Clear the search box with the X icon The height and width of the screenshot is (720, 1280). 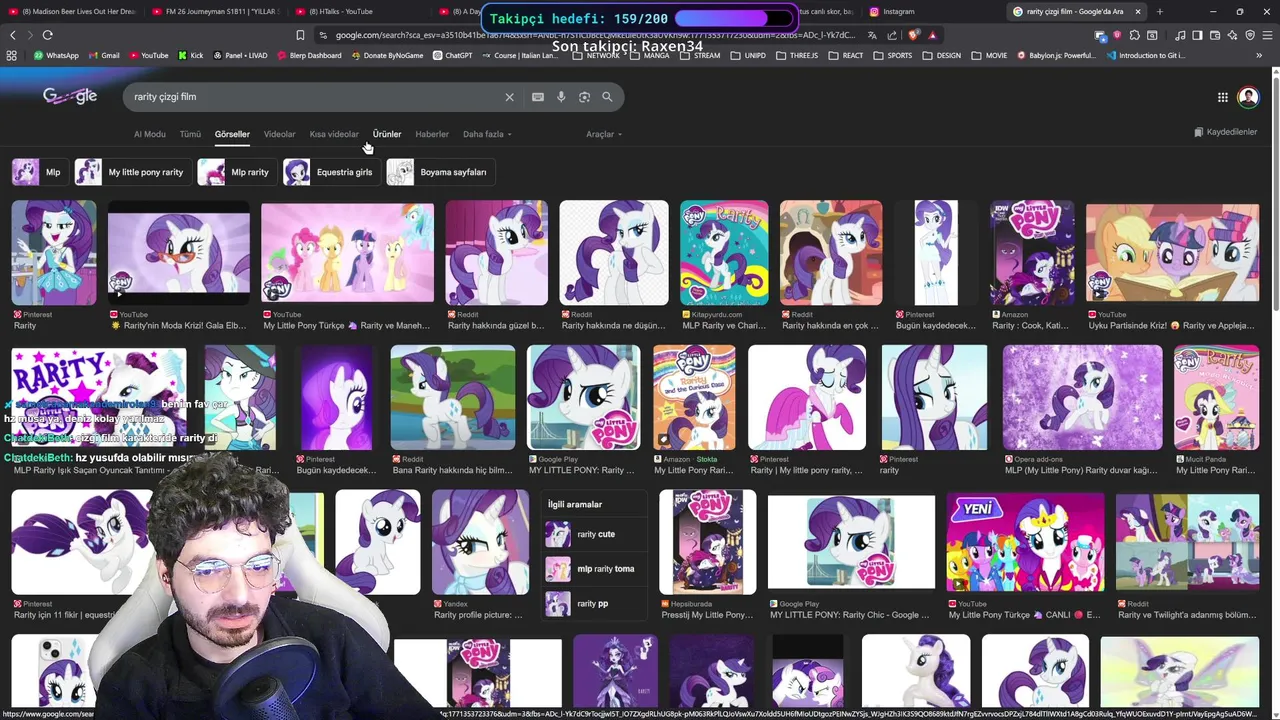[x=509, y=97]
